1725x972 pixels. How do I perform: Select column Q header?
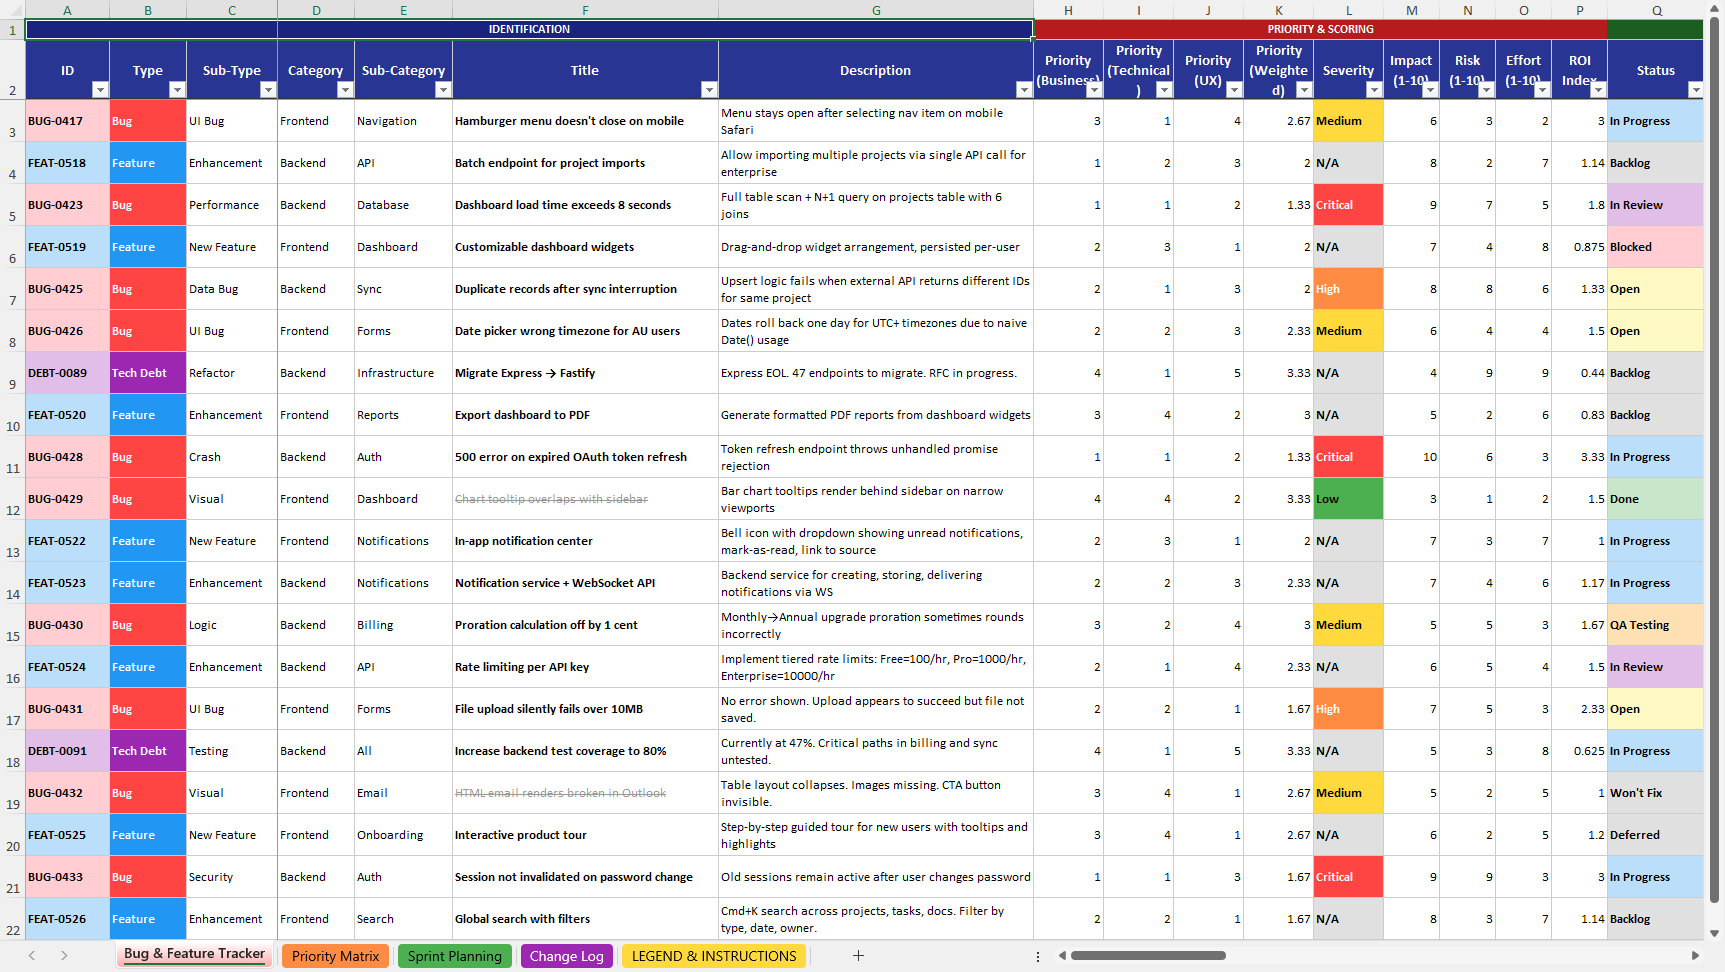coord(1656,10)
